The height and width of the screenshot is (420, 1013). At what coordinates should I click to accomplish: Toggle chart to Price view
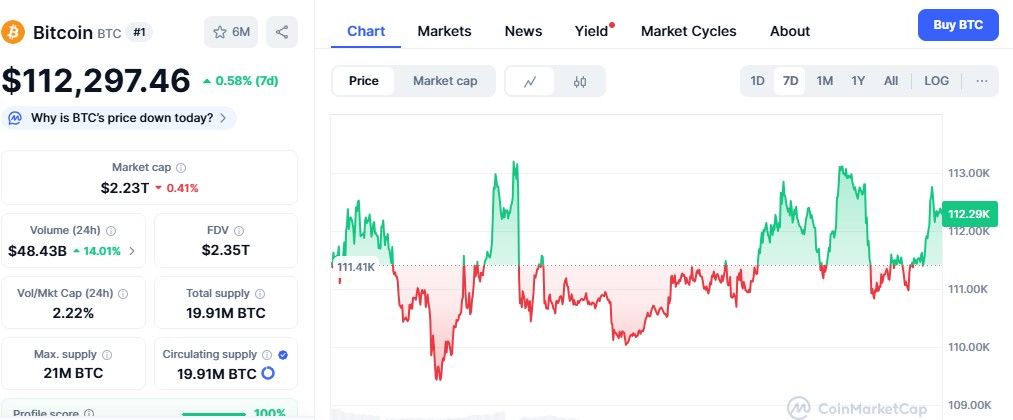pos(363,81)
